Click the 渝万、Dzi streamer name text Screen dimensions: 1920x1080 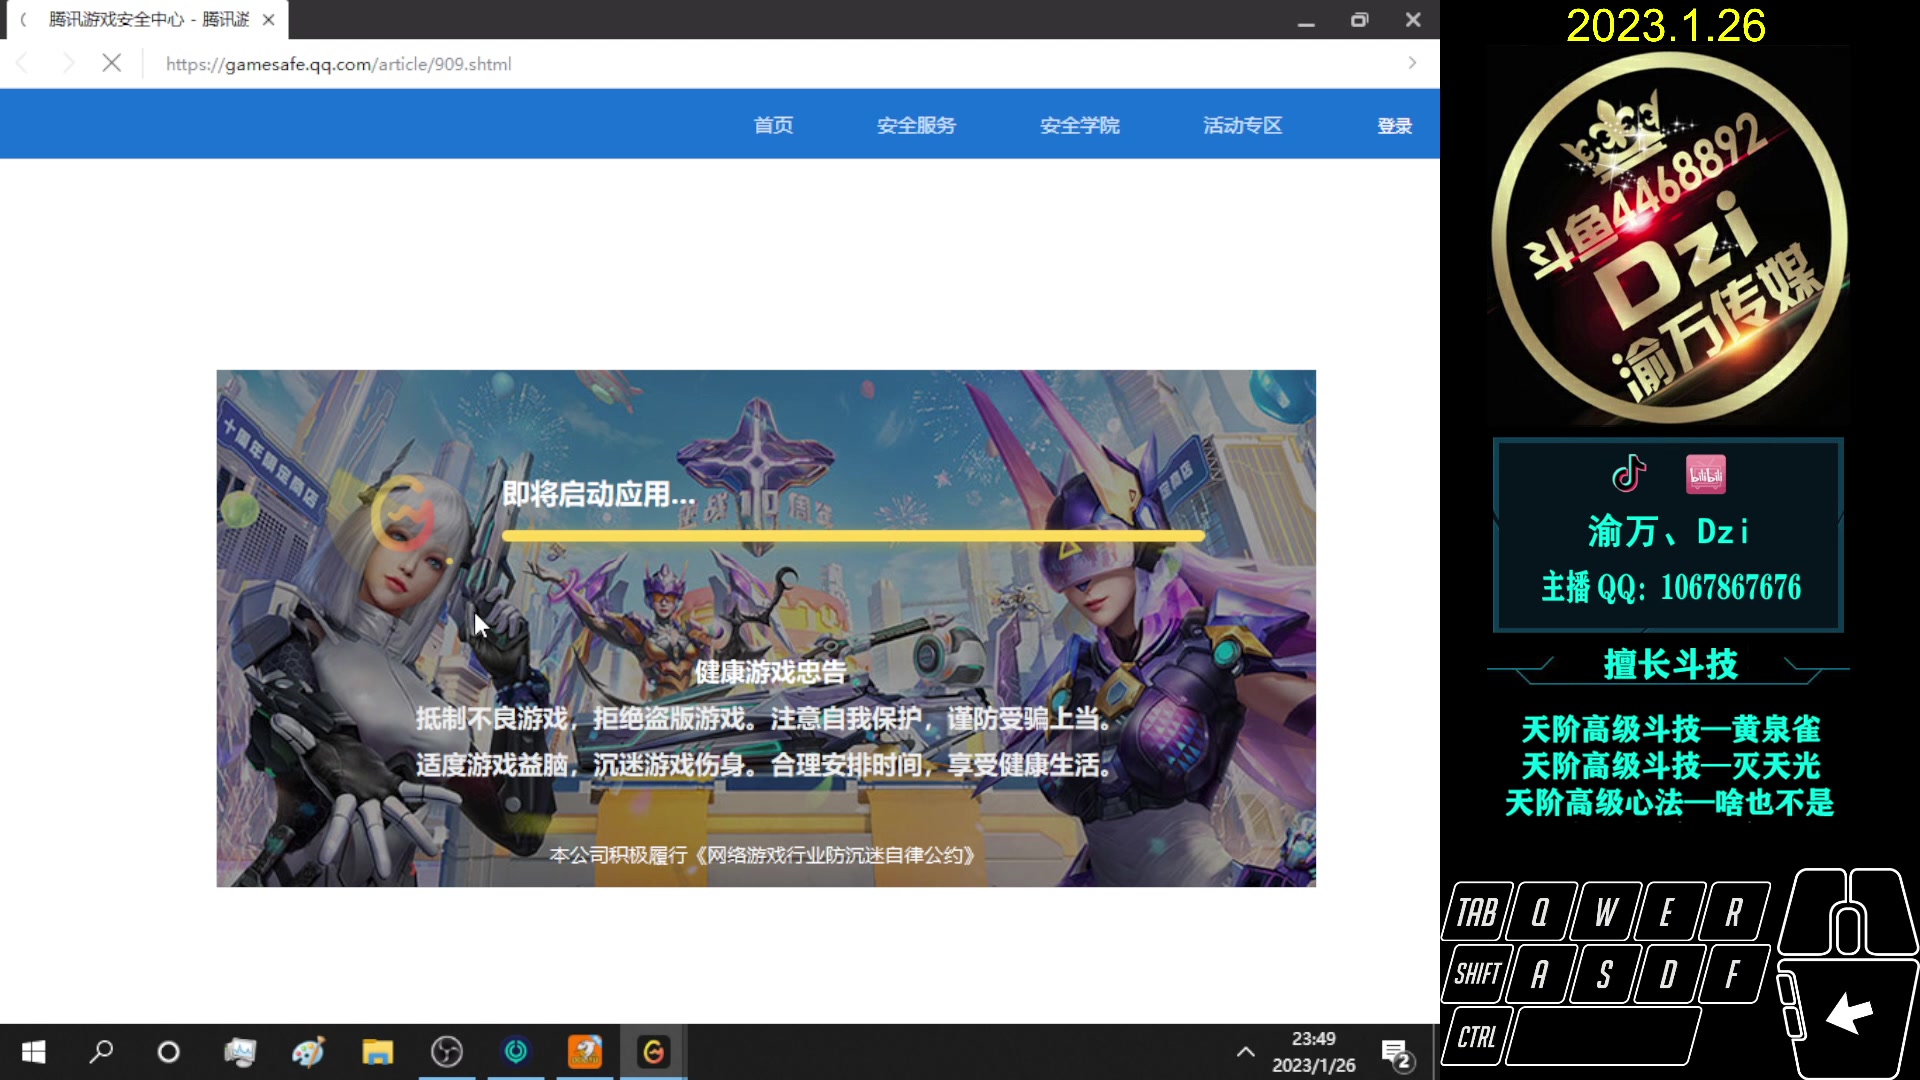tap(1668, 531)
